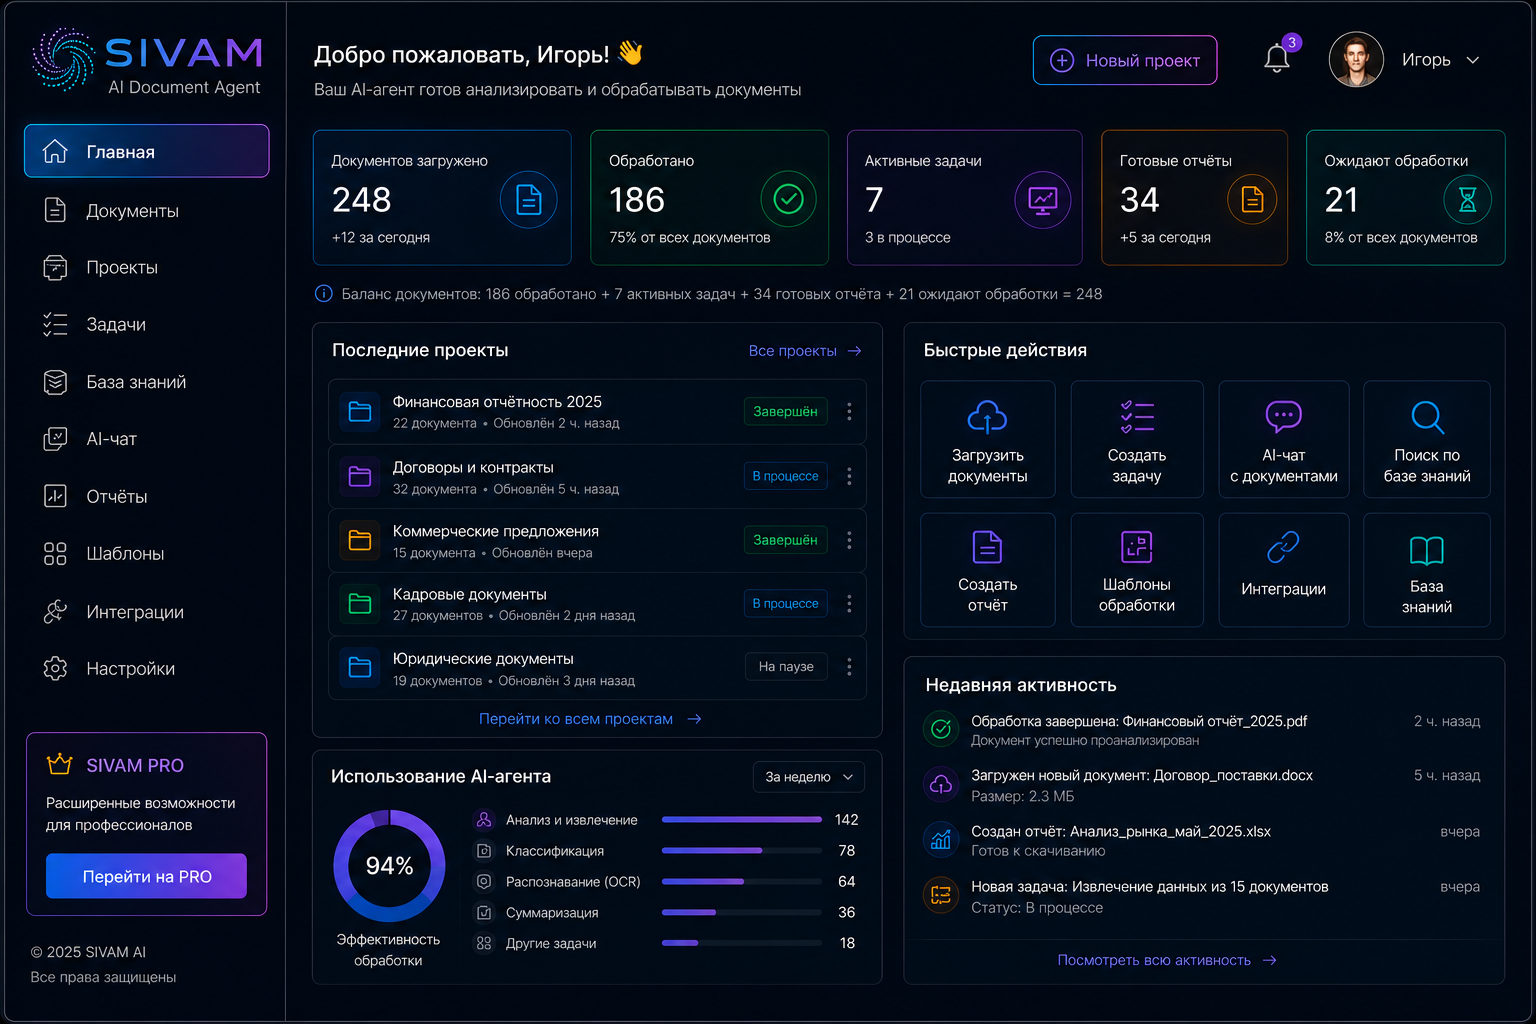This screenshot has height=1024, width=1536.
Task: Click Перейти ко всем проектам link
Action: [x=590, y=719]
